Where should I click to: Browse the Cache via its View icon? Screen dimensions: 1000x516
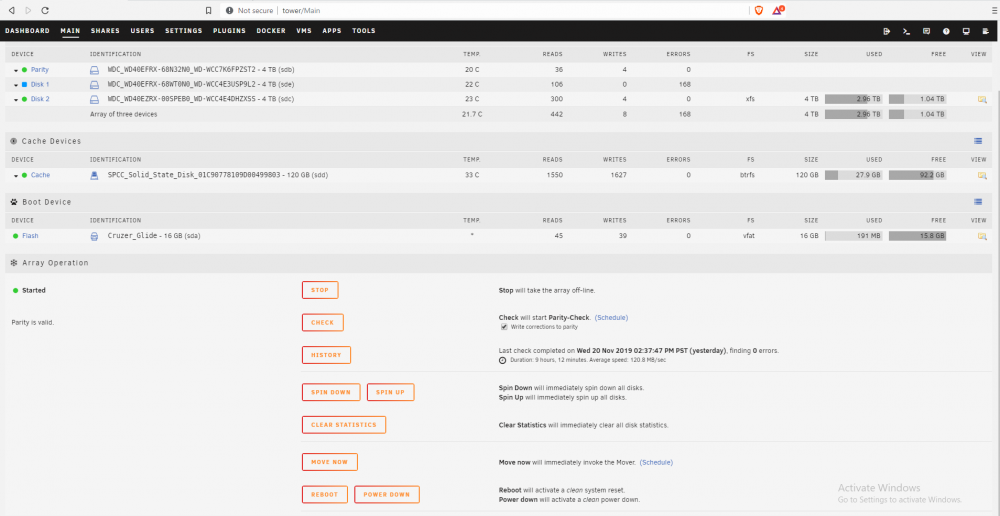click(982, 175)
